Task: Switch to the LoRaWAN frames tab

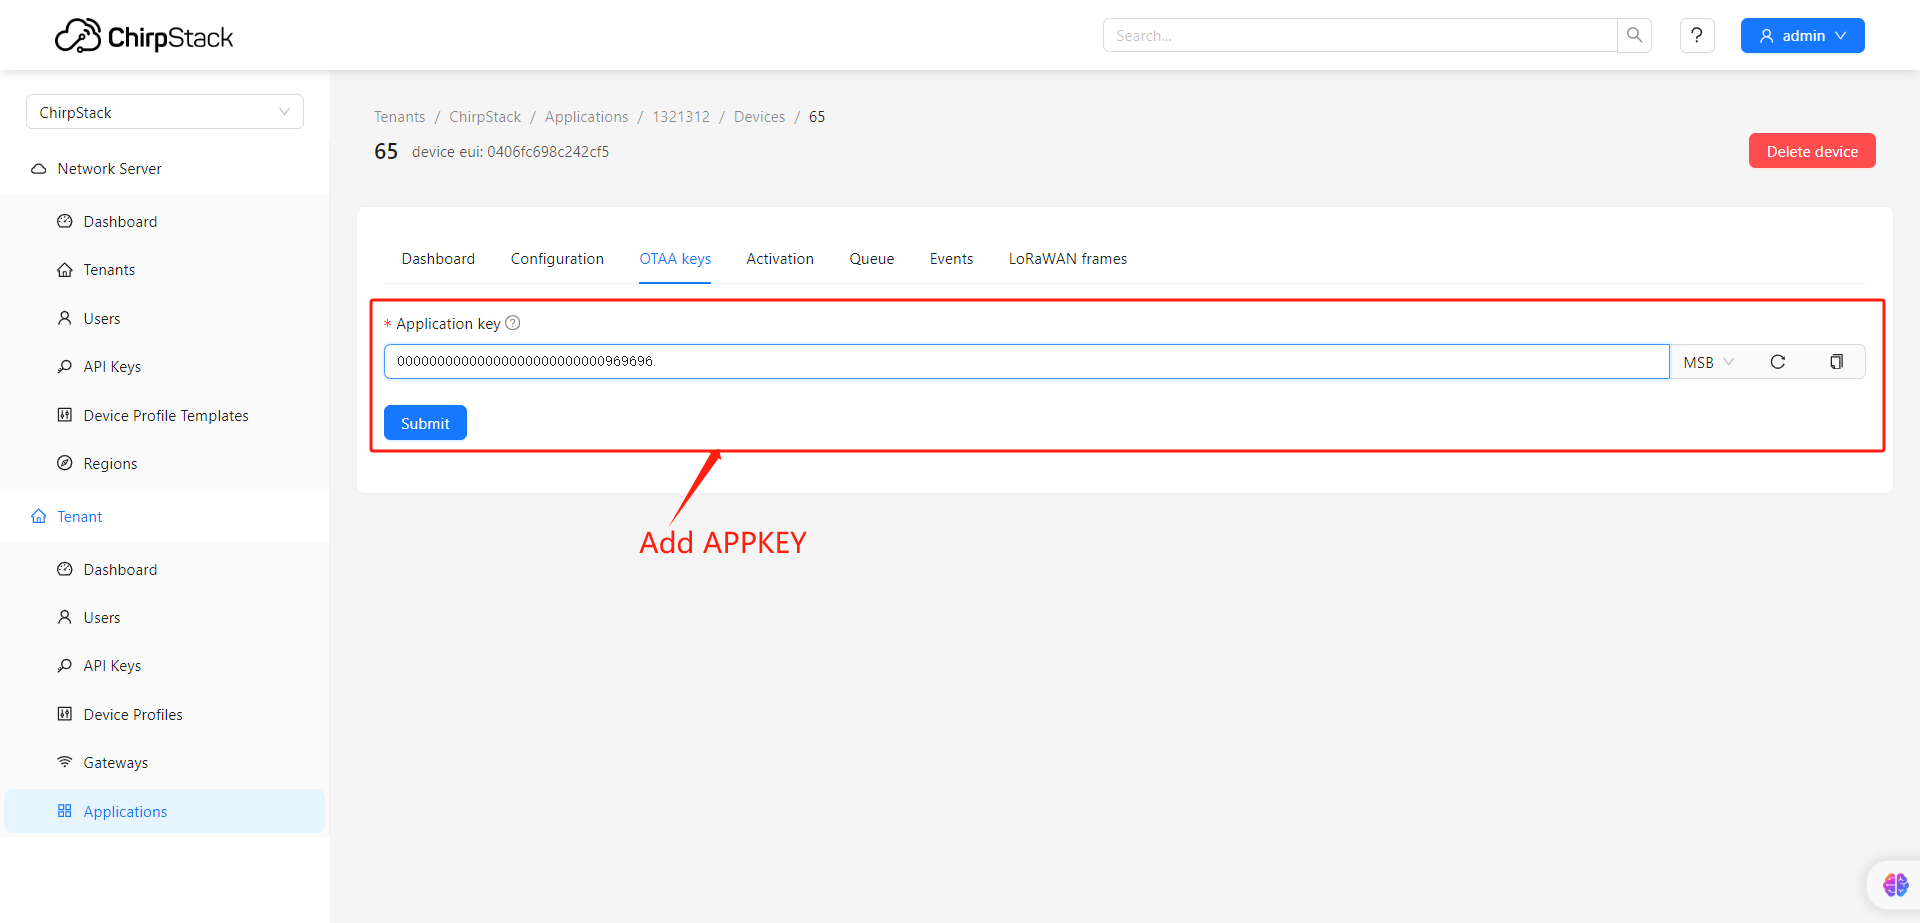Action: (x=1067, y=259)
